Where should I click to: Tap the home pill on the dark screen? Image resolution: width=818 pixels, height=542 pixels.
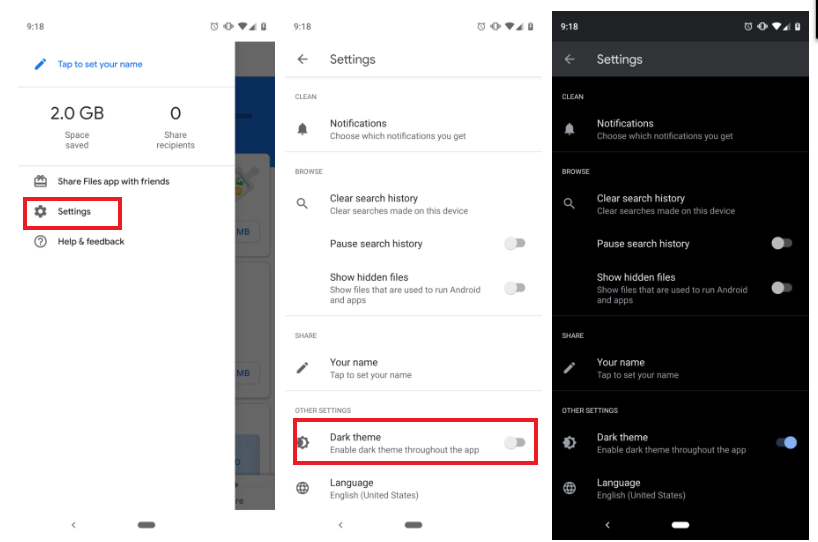pos(680,524)
